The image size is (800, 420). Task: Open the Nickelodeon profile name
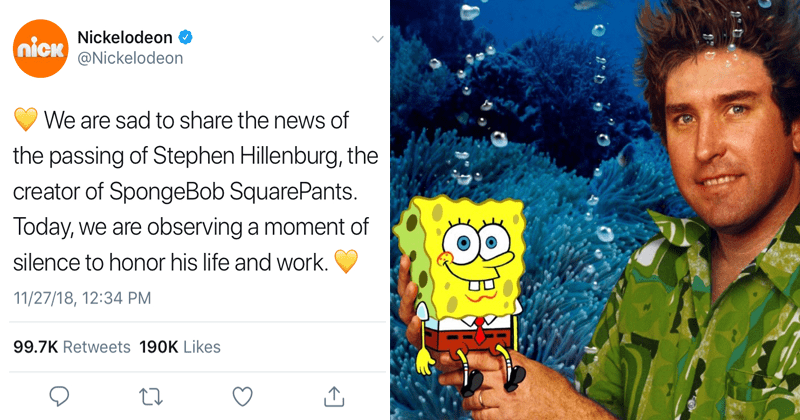pyautogui.click(x=124, y=37)
